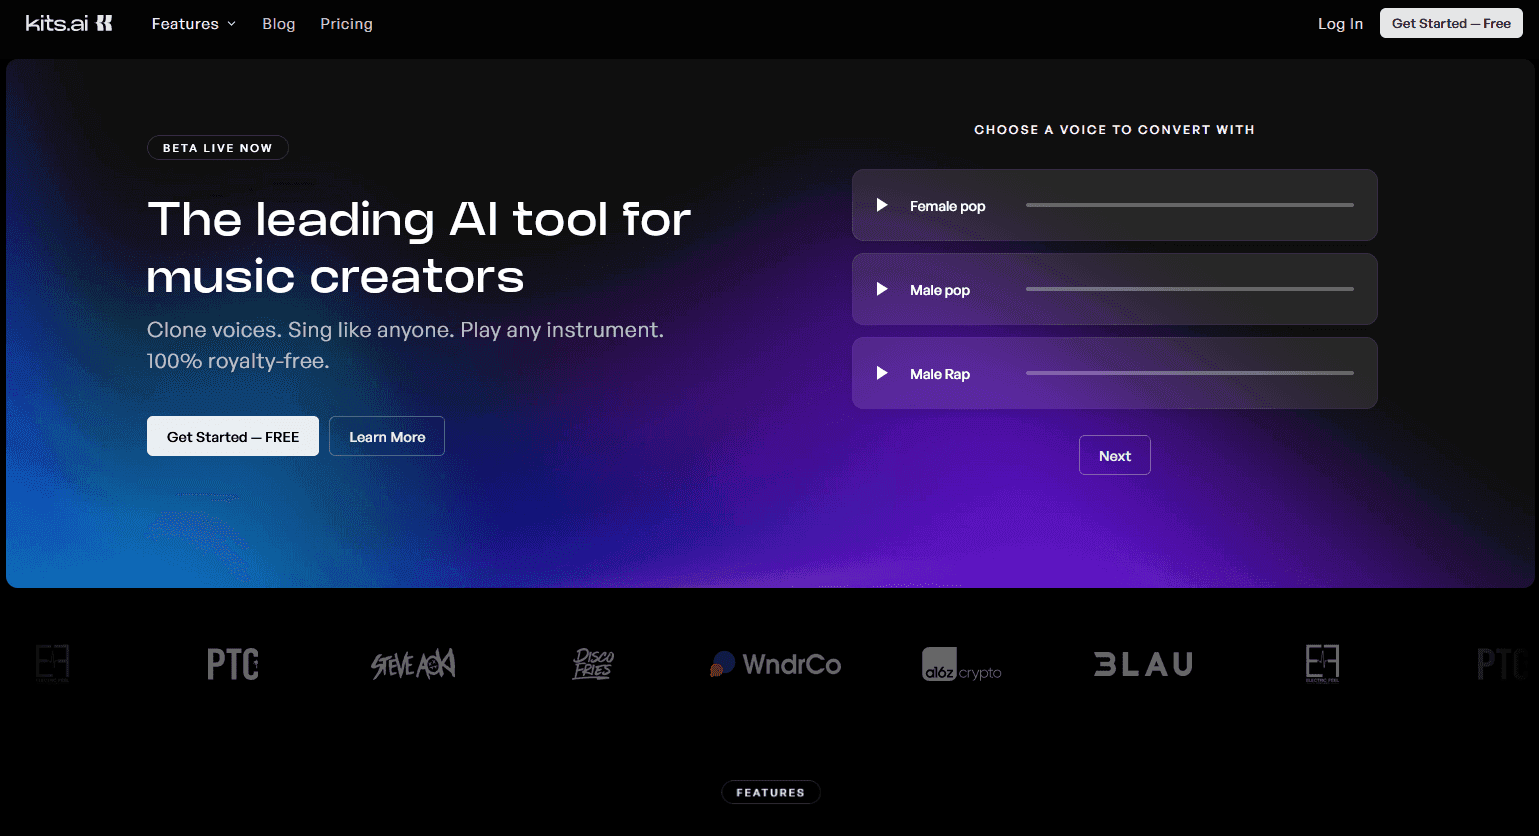Go to the Blog page
The image size is (1539, 836).
279,23
